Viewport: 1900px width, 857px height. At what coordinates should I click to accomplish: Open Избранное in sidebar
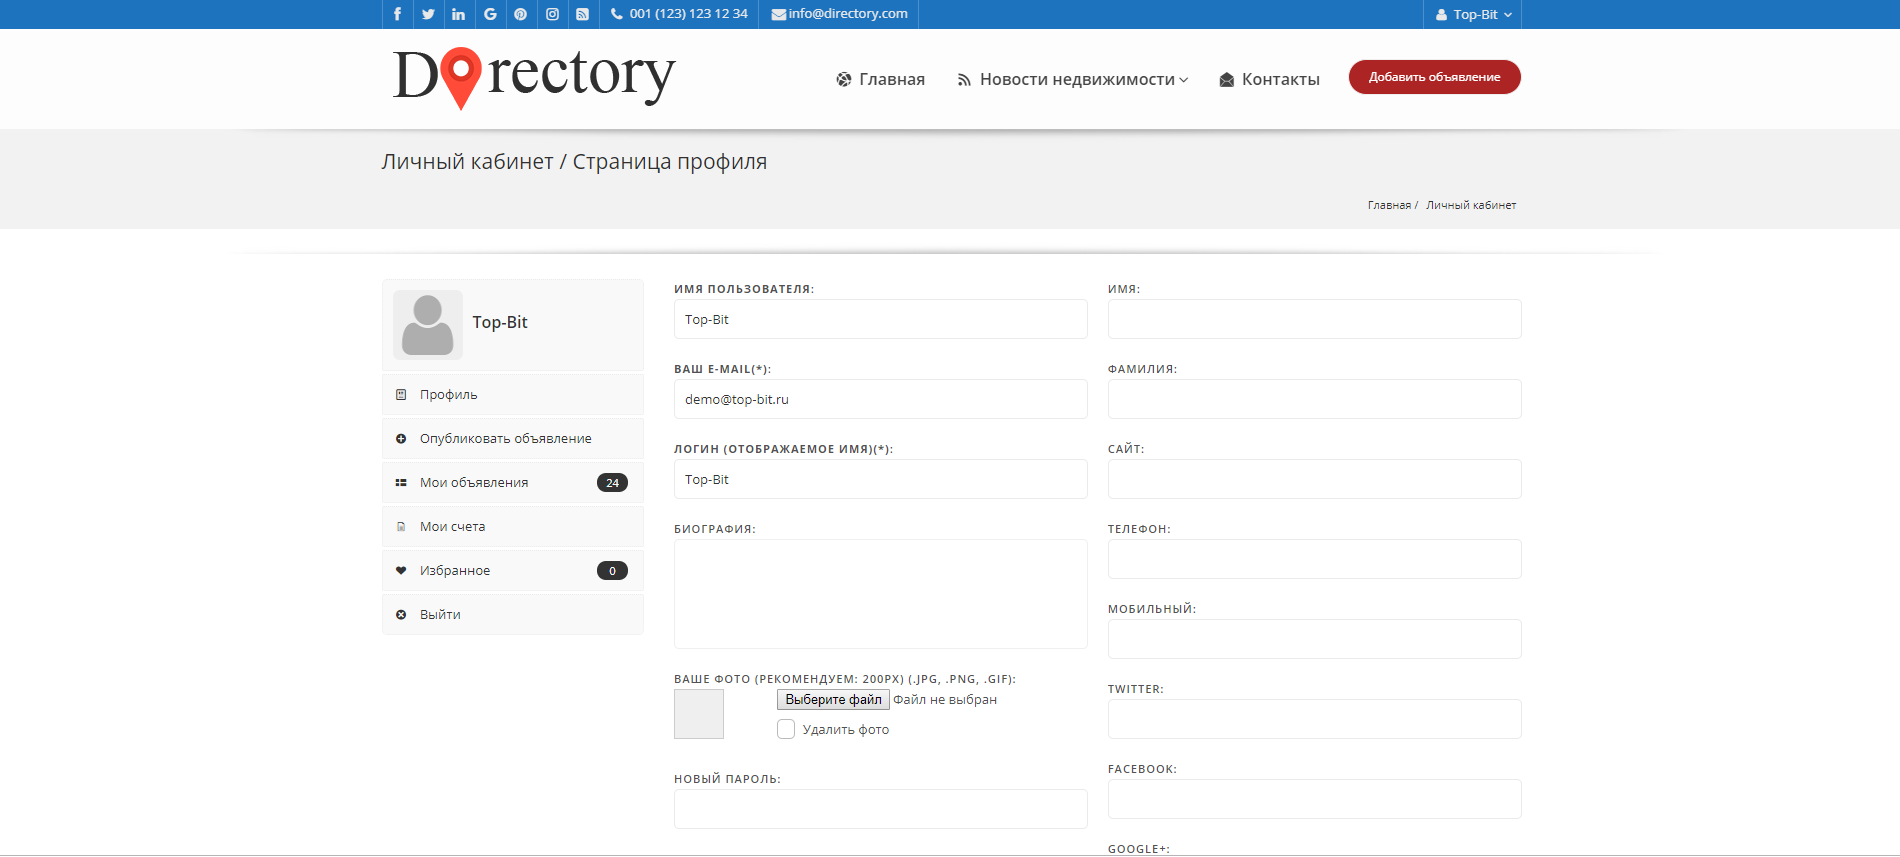point(513,571)
